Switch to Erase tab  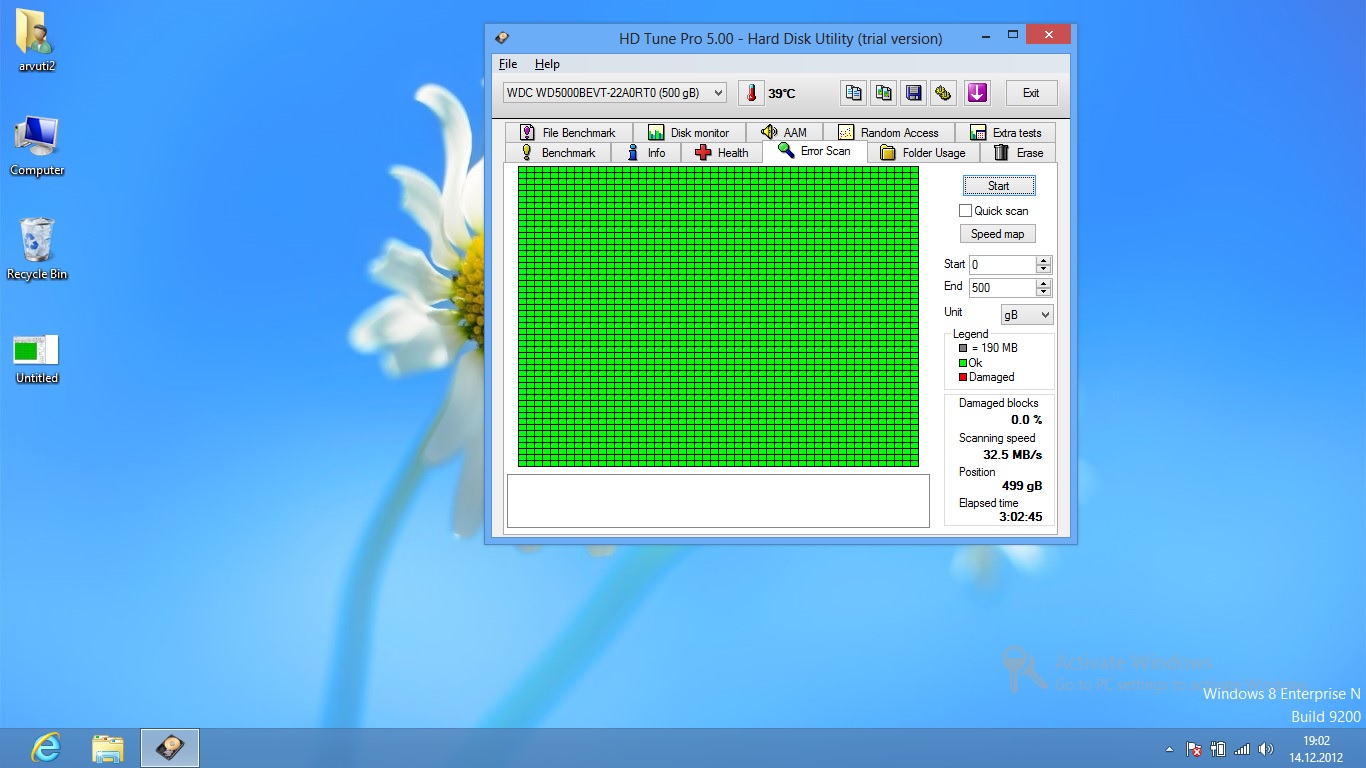tap(1018, 153)
